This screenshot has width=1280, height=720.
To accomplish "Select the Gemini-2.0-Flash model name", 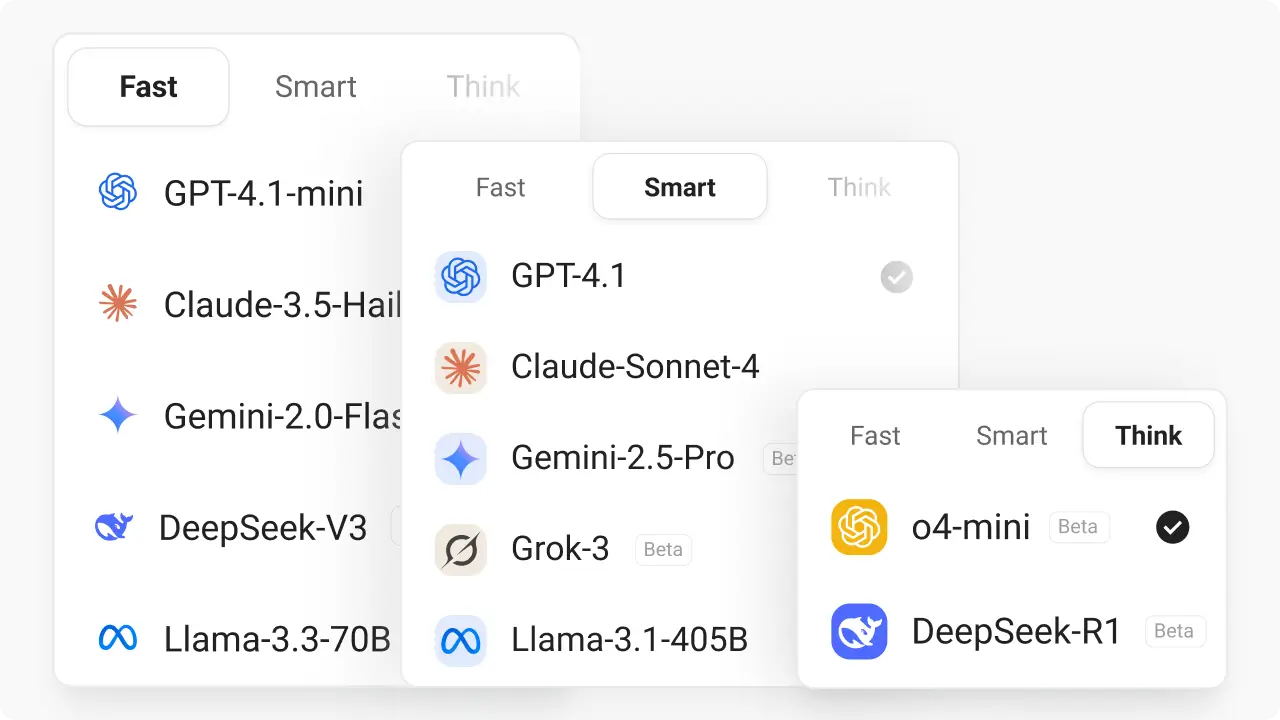I will (283, 416).
